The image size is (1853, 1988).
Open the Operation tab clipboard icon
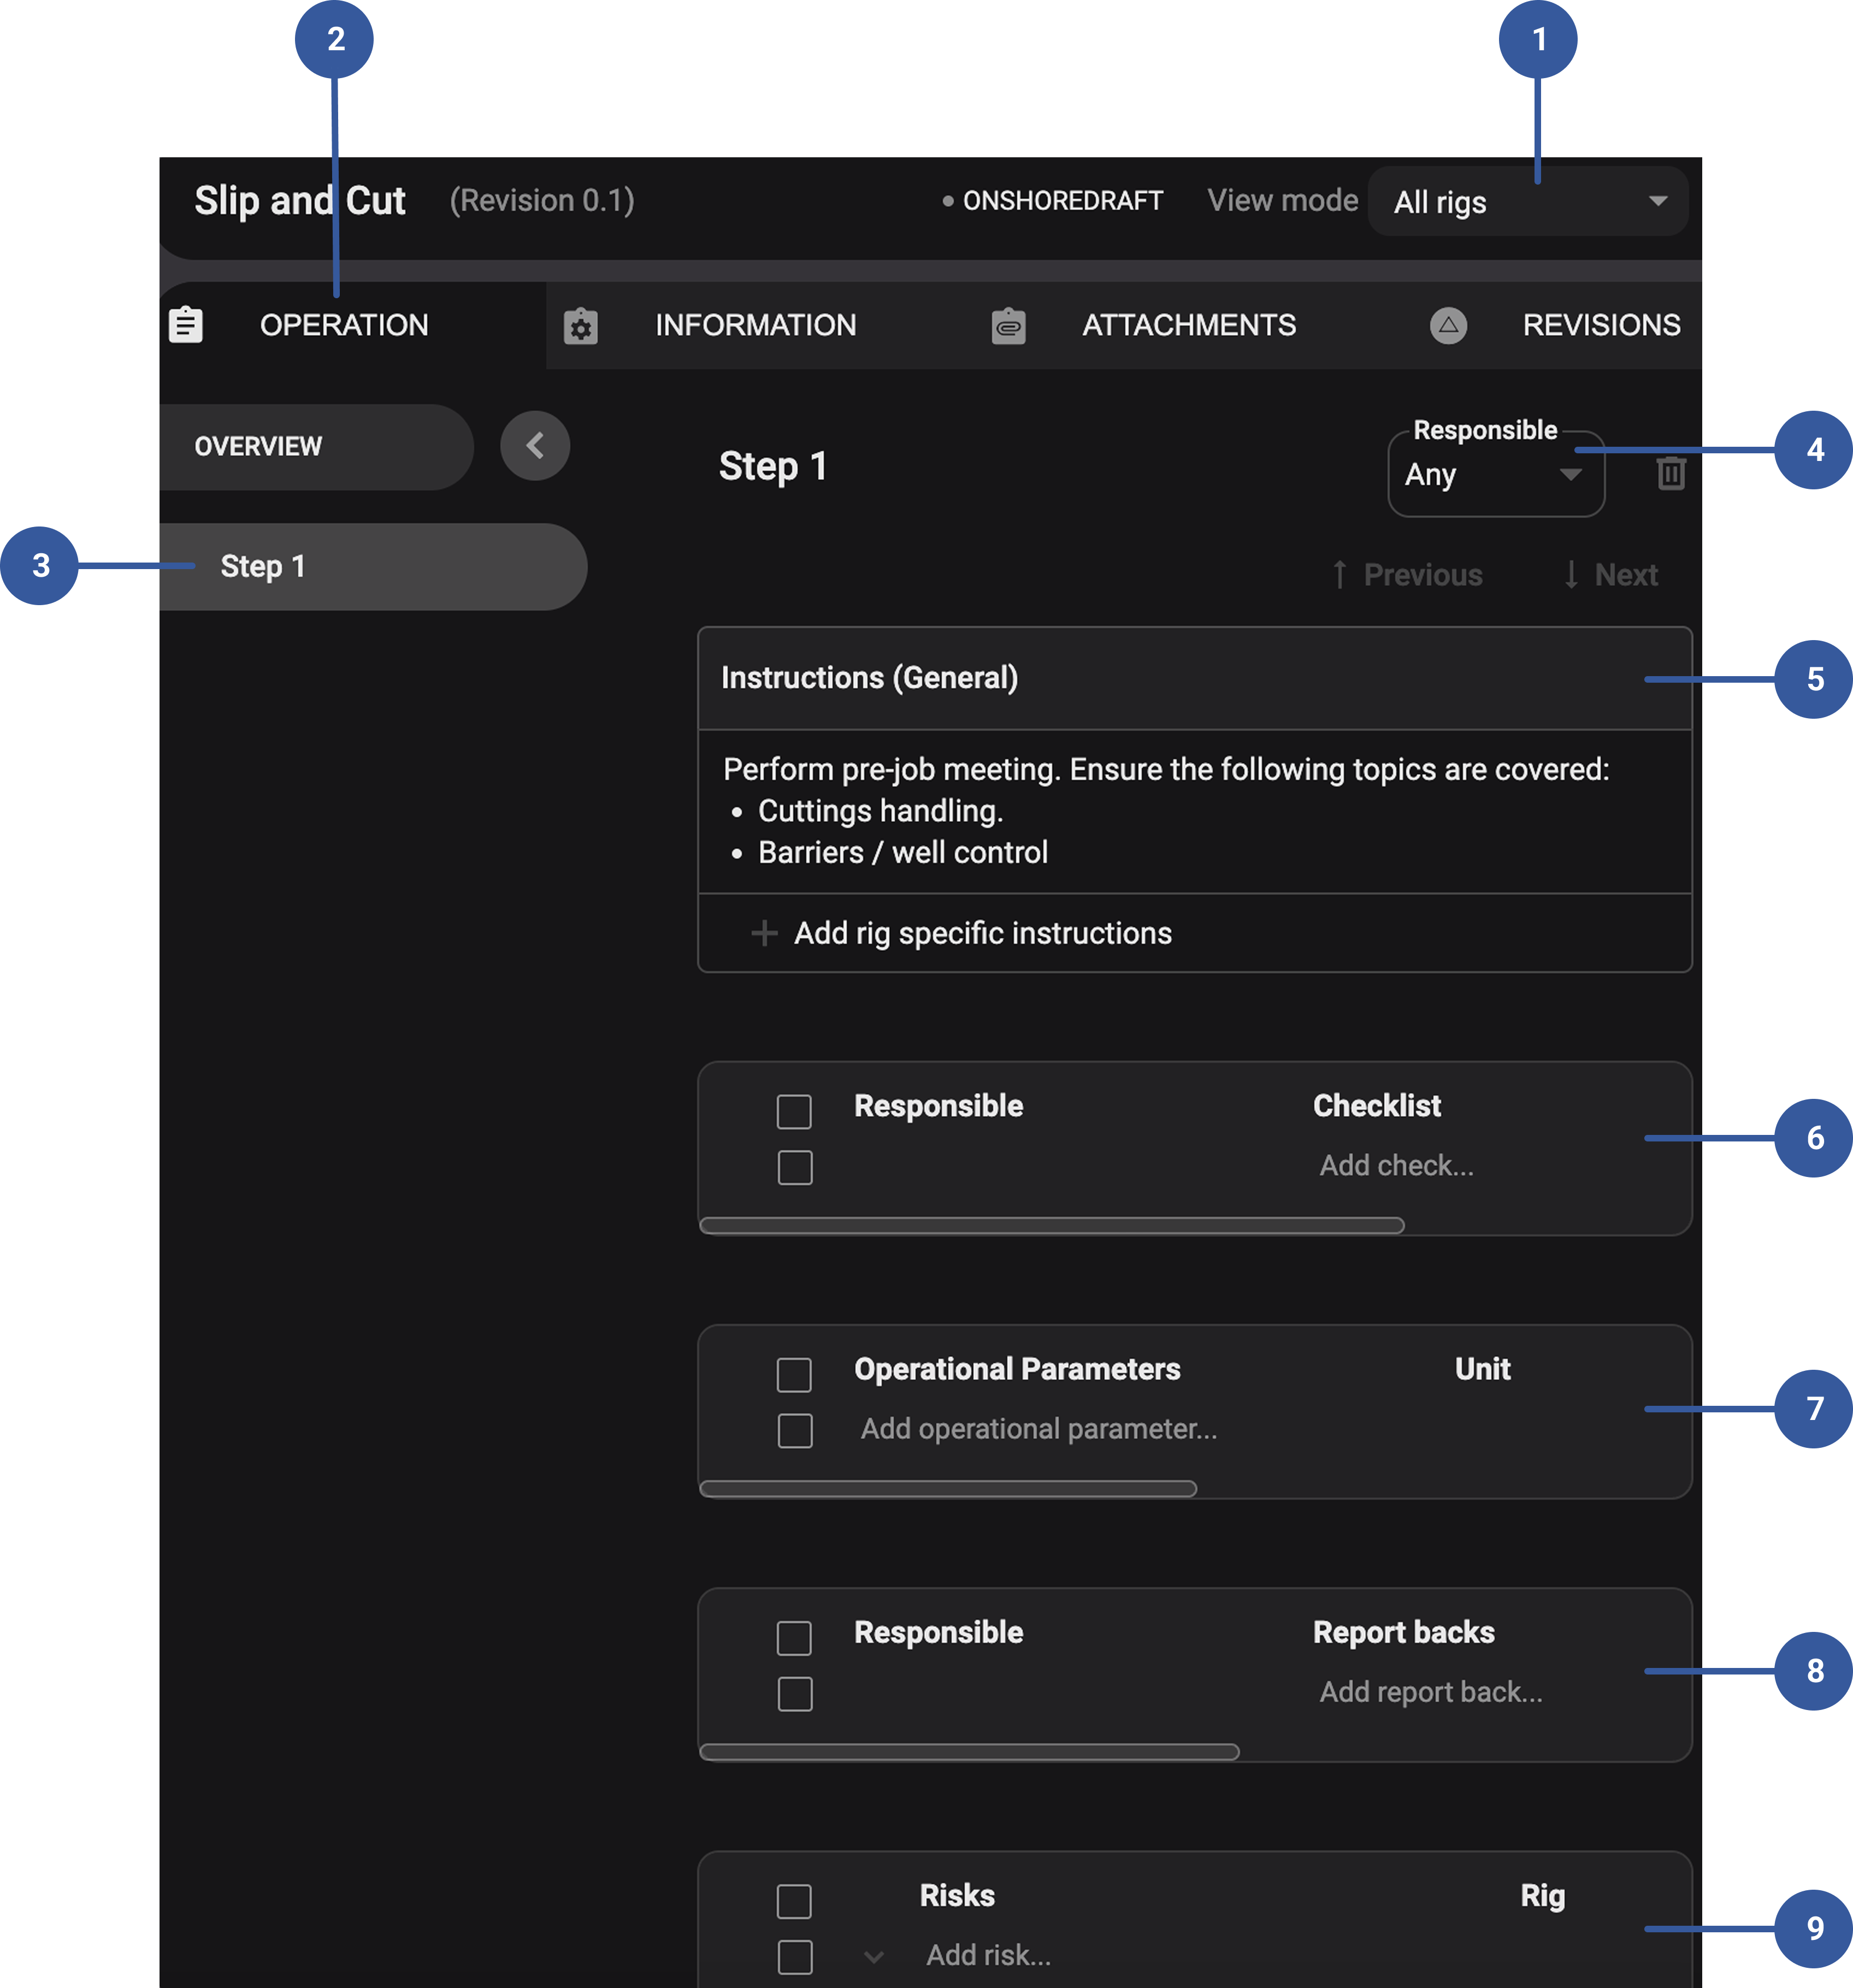pyautogui.click(x=186, y=324)
